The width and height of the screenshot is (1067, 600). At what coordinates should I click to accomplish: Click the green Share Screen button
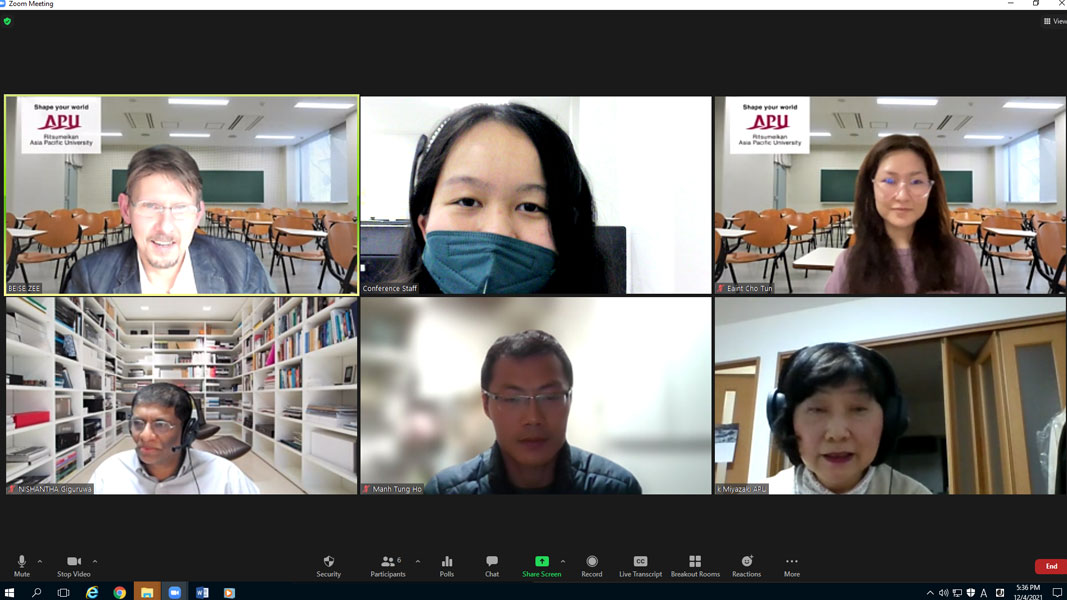541,565
